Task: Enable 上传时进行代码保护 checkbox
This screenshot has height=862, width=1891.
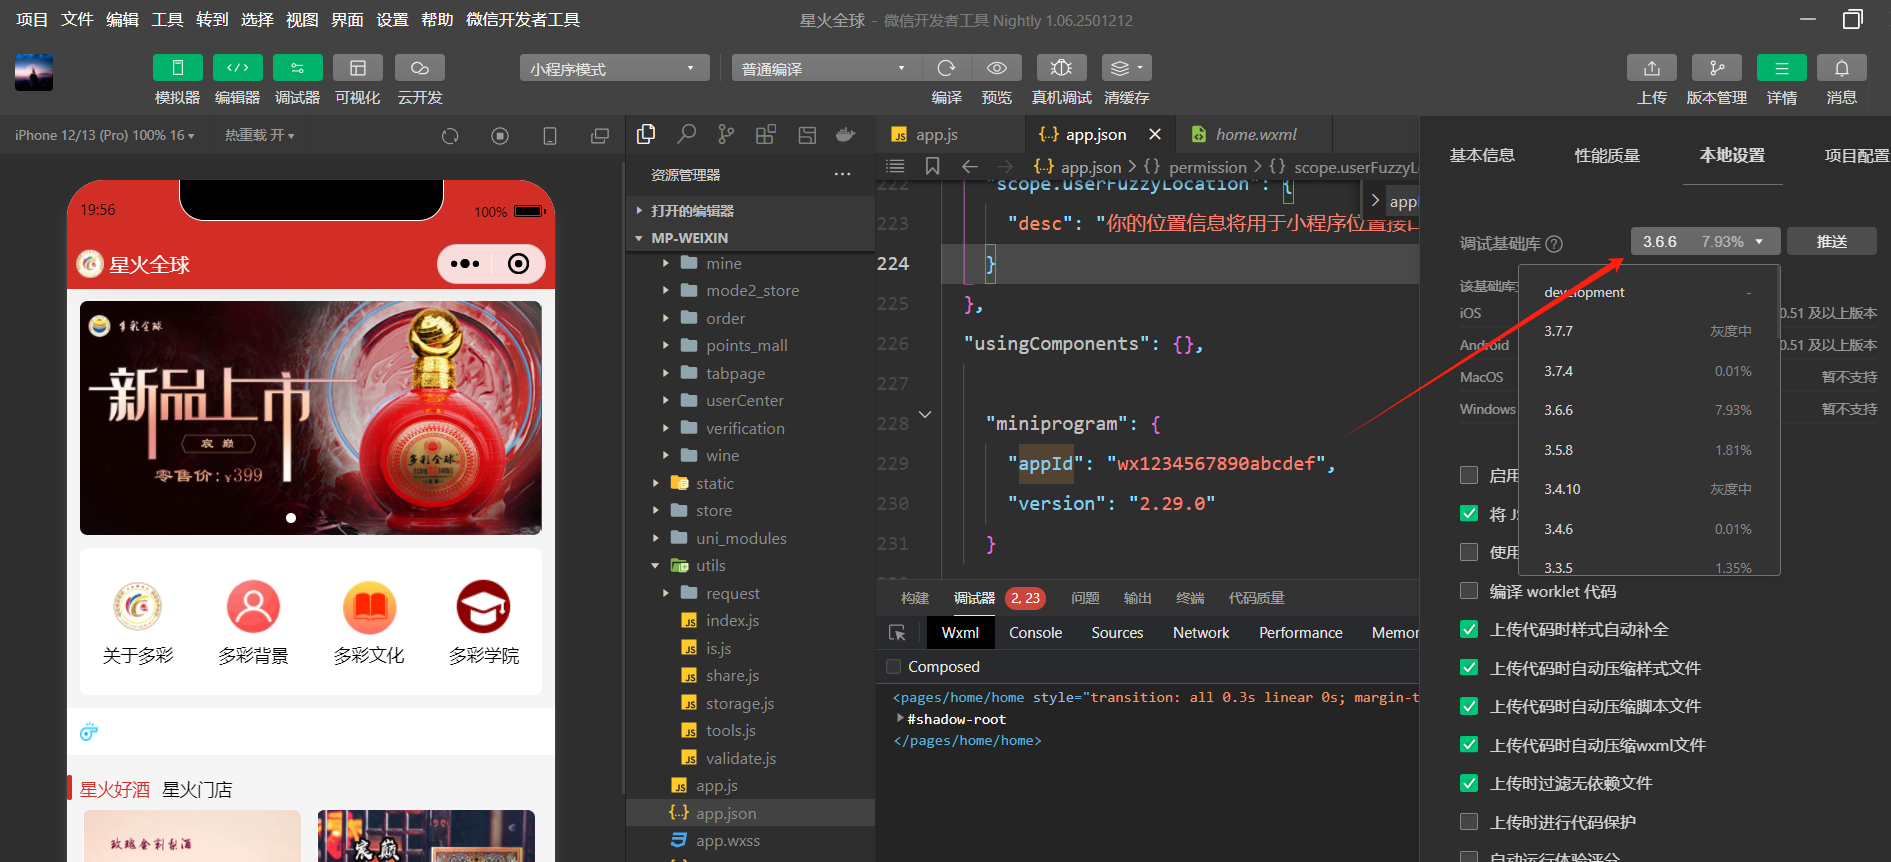Action: pos(1469,822)
